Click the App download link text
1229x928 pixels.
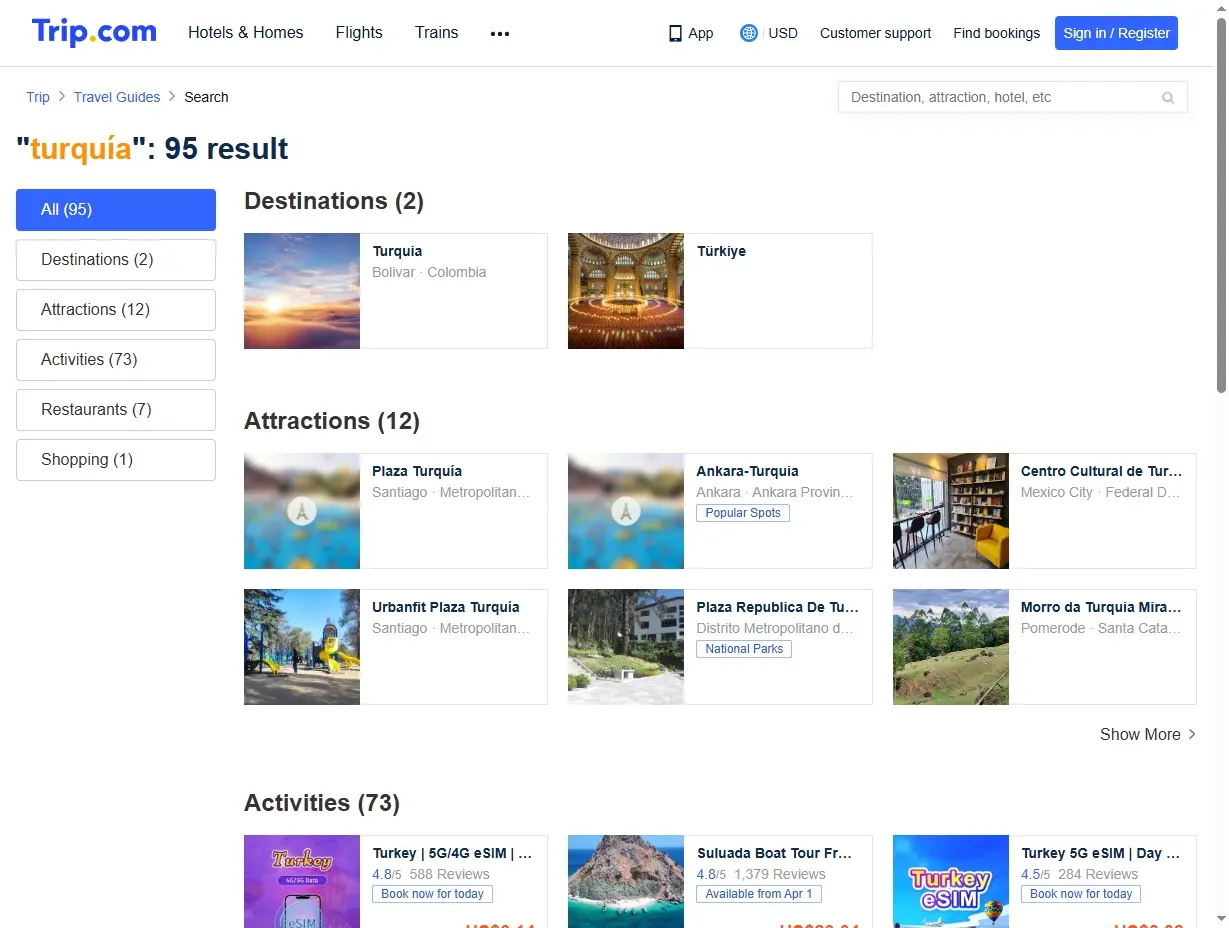(701, 33)
